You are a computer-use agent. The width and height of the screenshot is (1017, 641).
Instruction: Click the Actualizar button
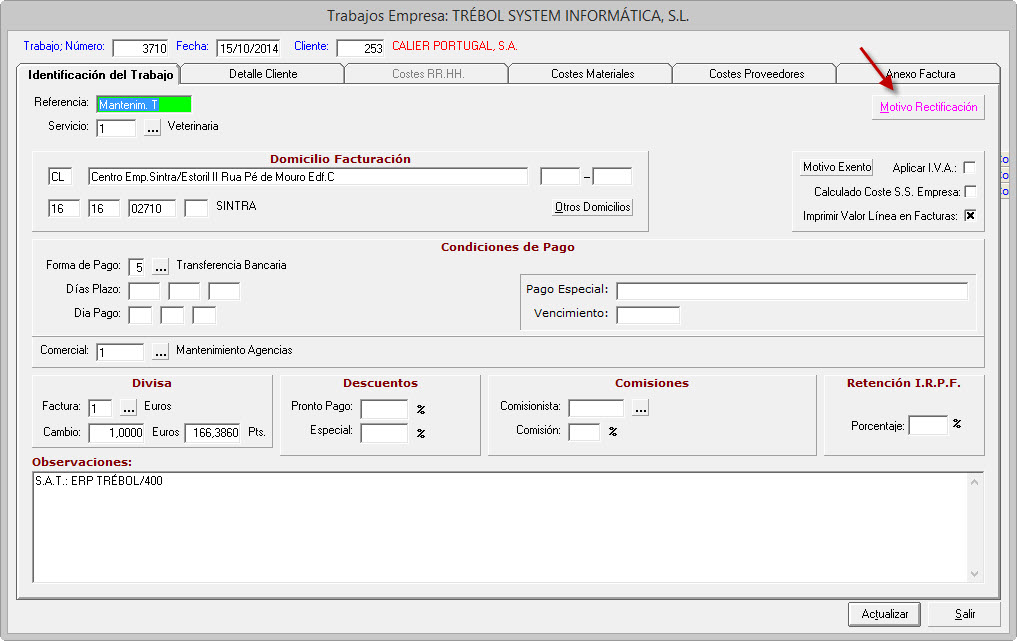pyautogui.click(x=884, y=614)
